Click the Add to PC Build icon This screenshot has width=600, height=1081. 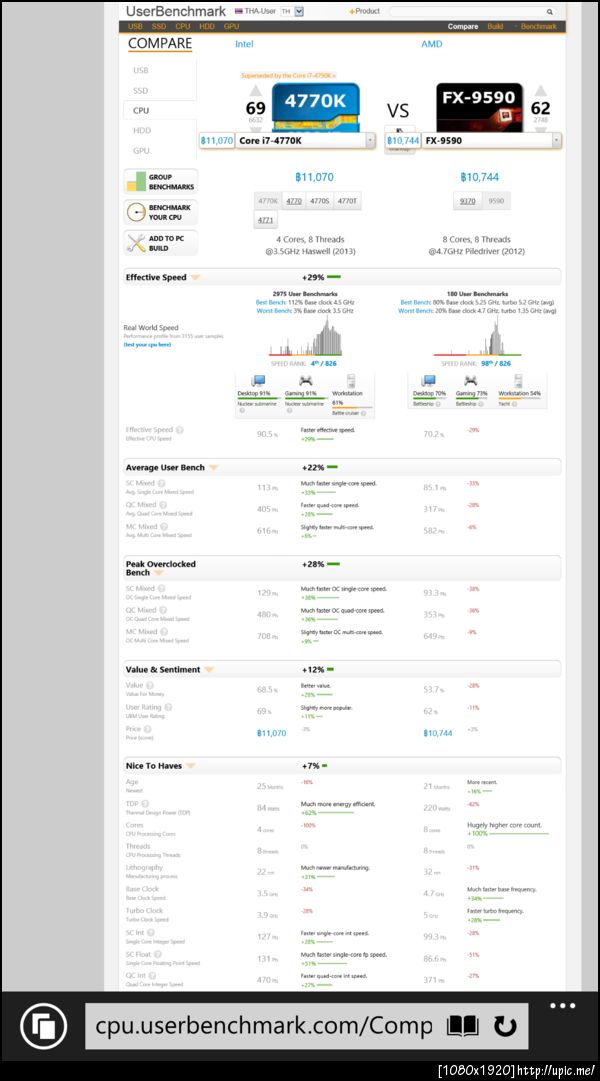(x=137, y=243)
